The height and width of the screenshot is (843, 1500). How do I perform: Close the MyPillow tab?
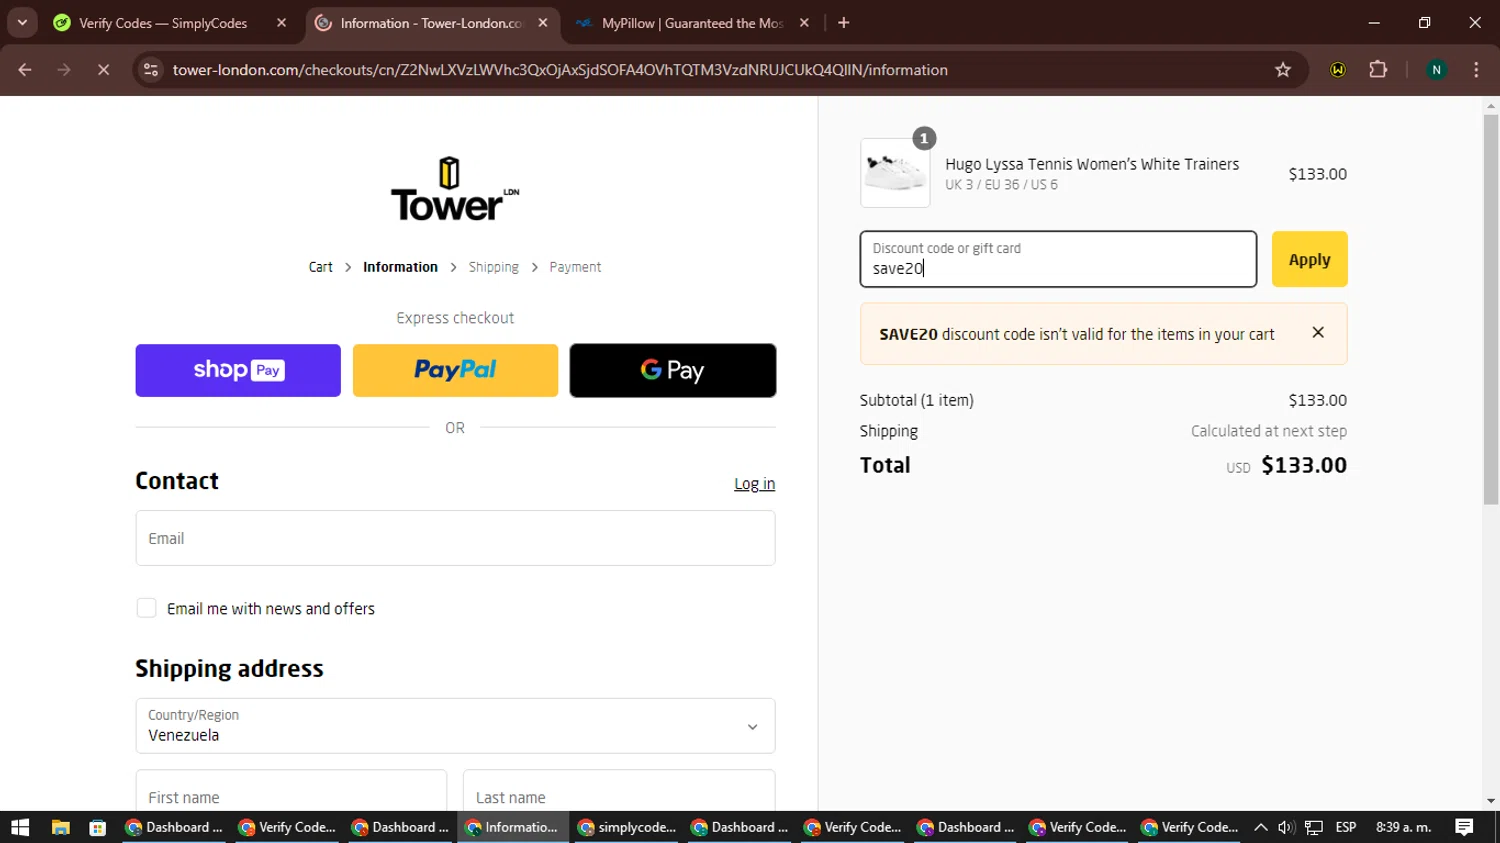pos(804,23)
